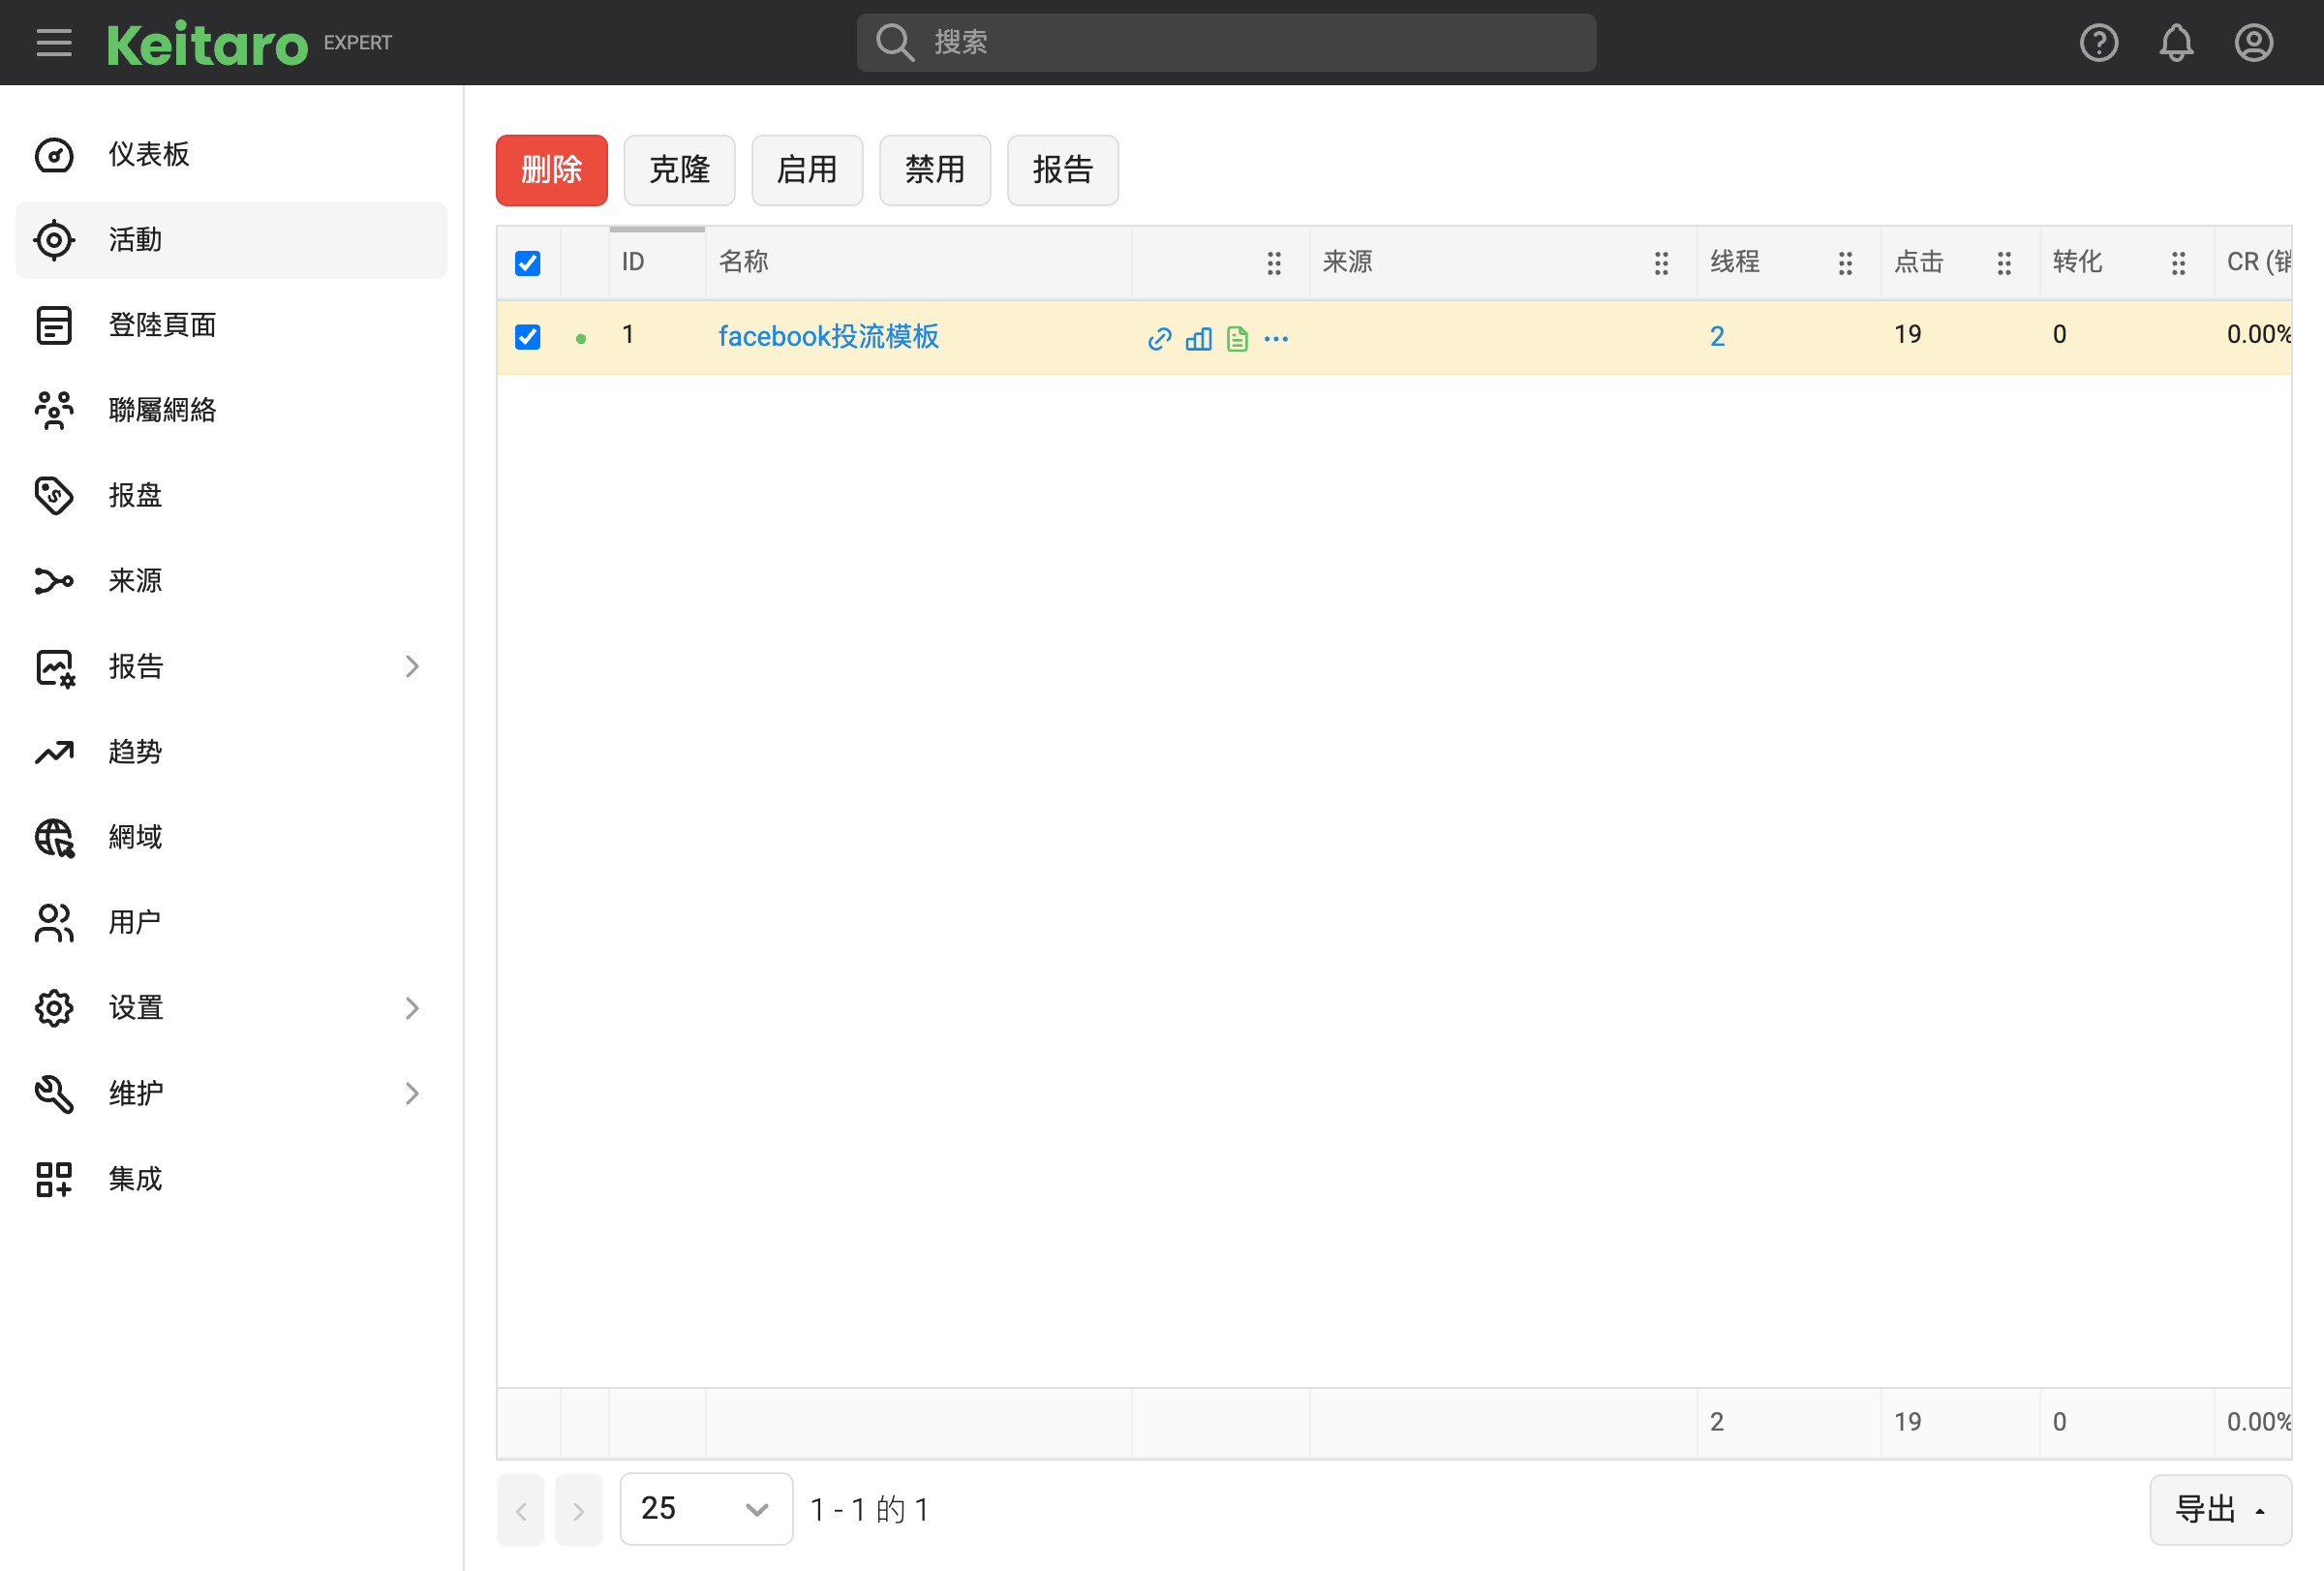This screenshot has width=2324, height=1571.
Task: Open three-dots more actions in campaign row
Action: coord(1276,339)
